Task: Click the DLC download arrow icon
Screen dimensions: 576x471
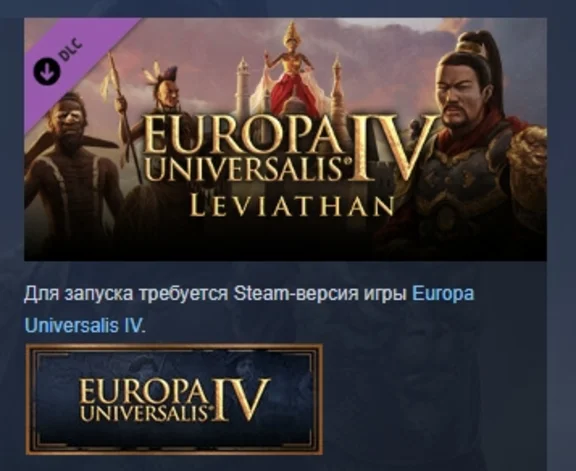Action: click(47, 71)
